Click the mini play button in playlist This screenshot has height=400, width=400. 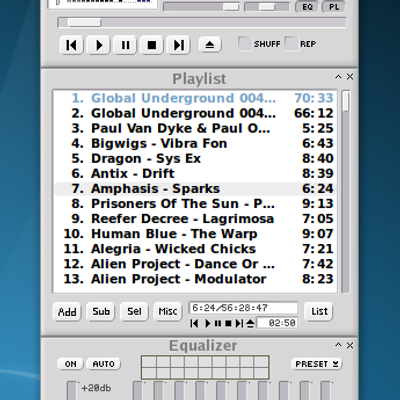coord(207,323)
